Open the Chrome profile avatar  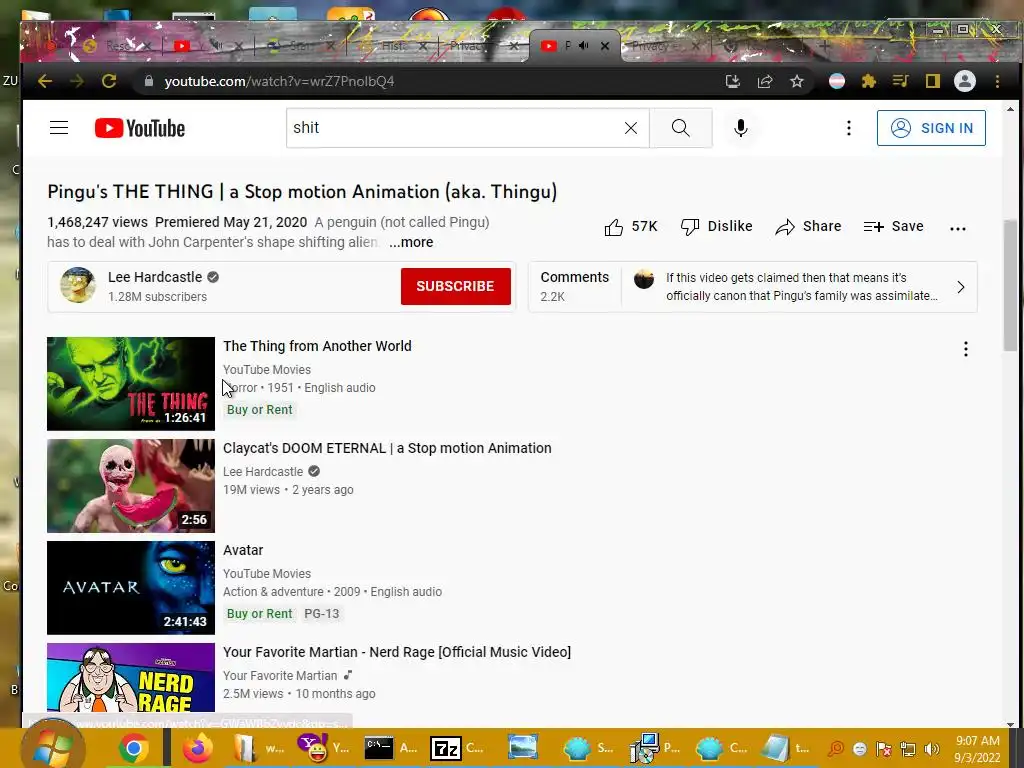(965, 81)
